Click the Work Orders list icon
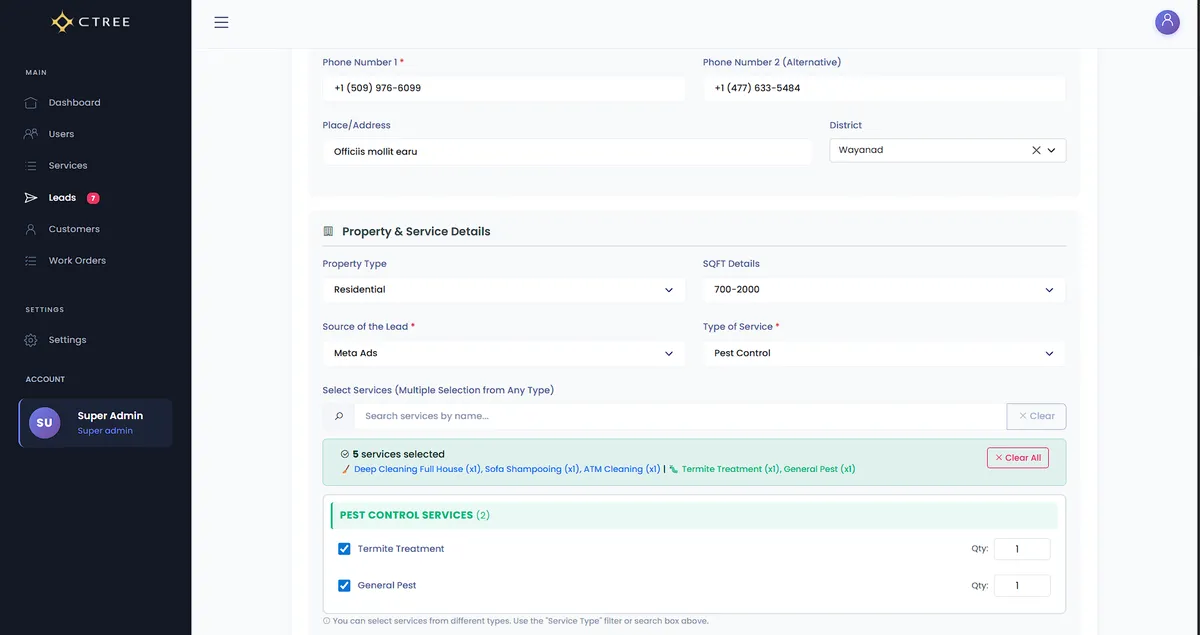Viewport: 1200px width, 635px height. tap(31, 261)
